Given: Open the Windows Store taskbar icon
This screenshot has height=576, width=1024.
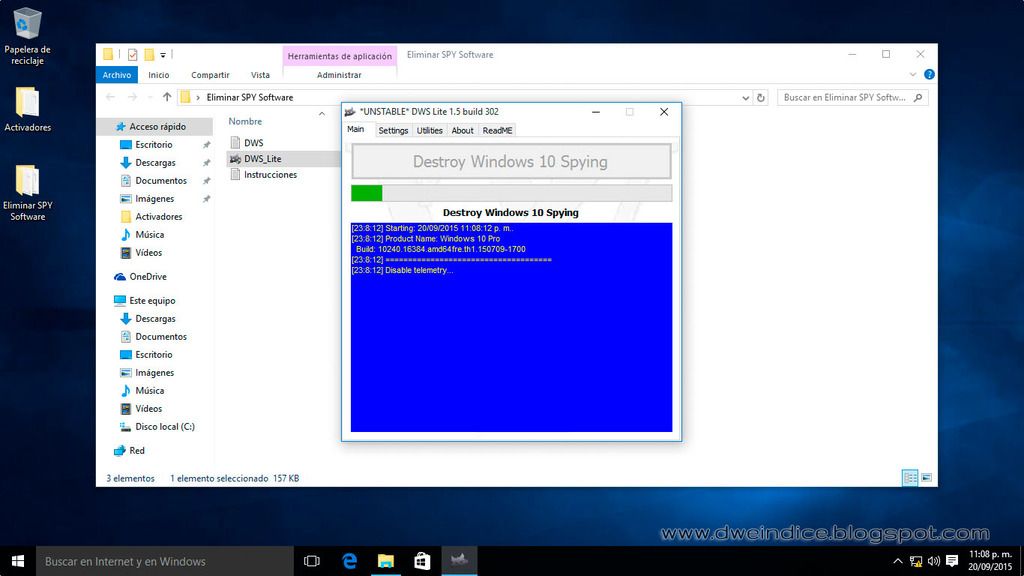Looking at the screenshot, I should [422, 561].
